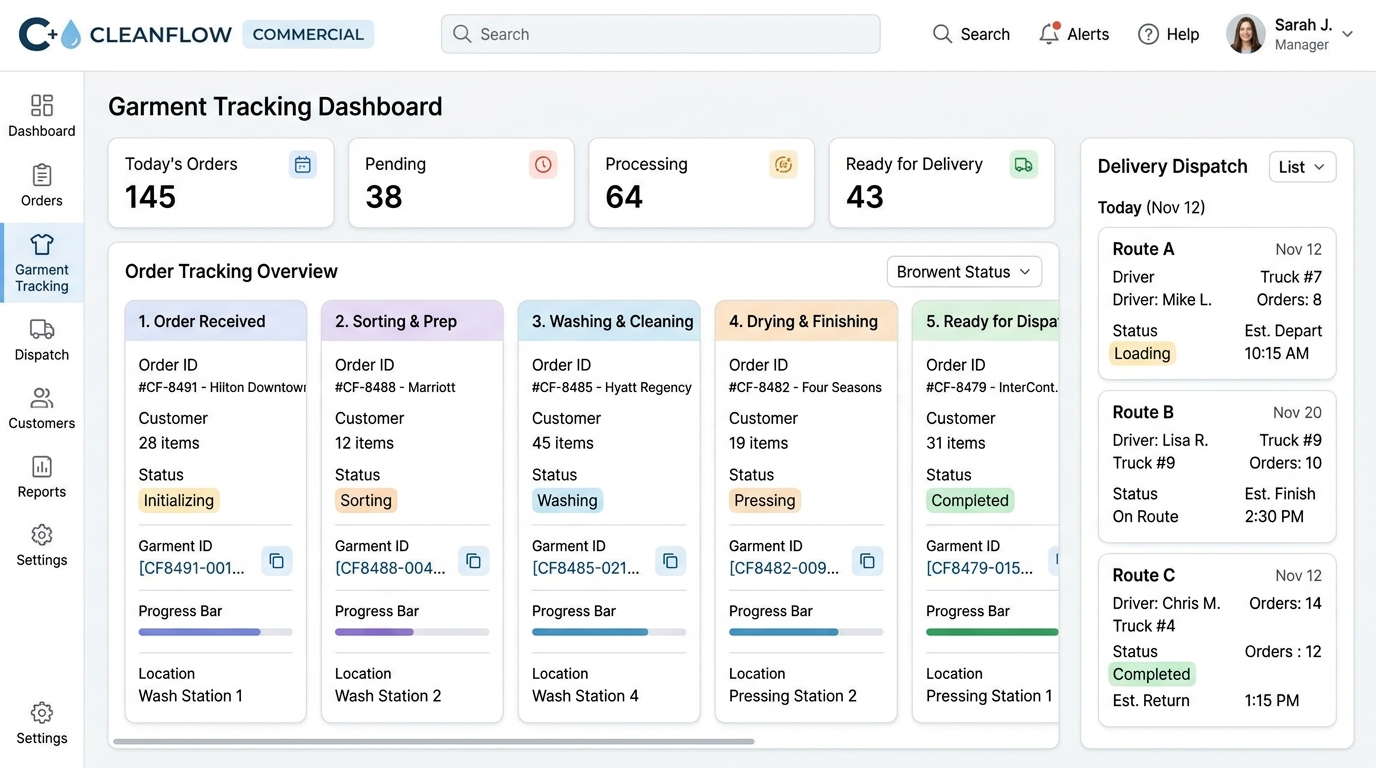Click Est. Depart time 10:15 AM
This screenshot has width=1376, height=768.
(1276, 353)
